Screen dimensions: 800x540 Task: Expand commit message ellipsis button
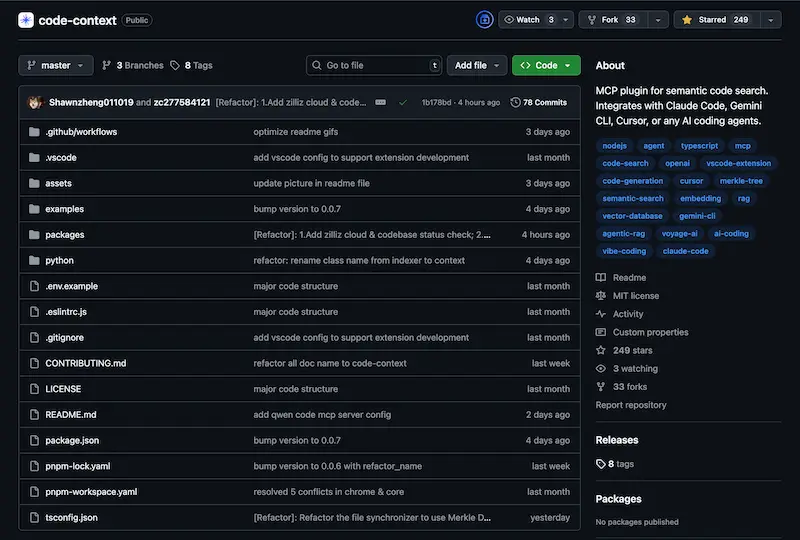(x=381, y=102)
